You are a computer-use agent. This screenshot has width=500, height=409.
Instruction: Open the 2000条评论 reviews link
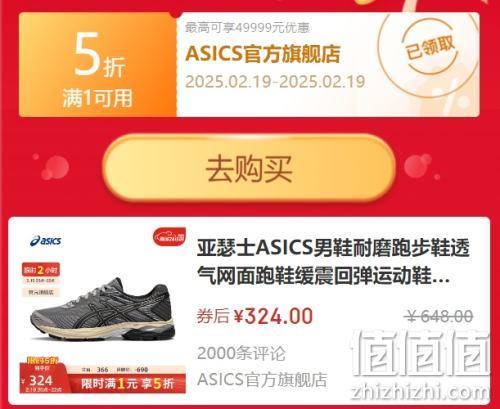(x=241, y=353)
